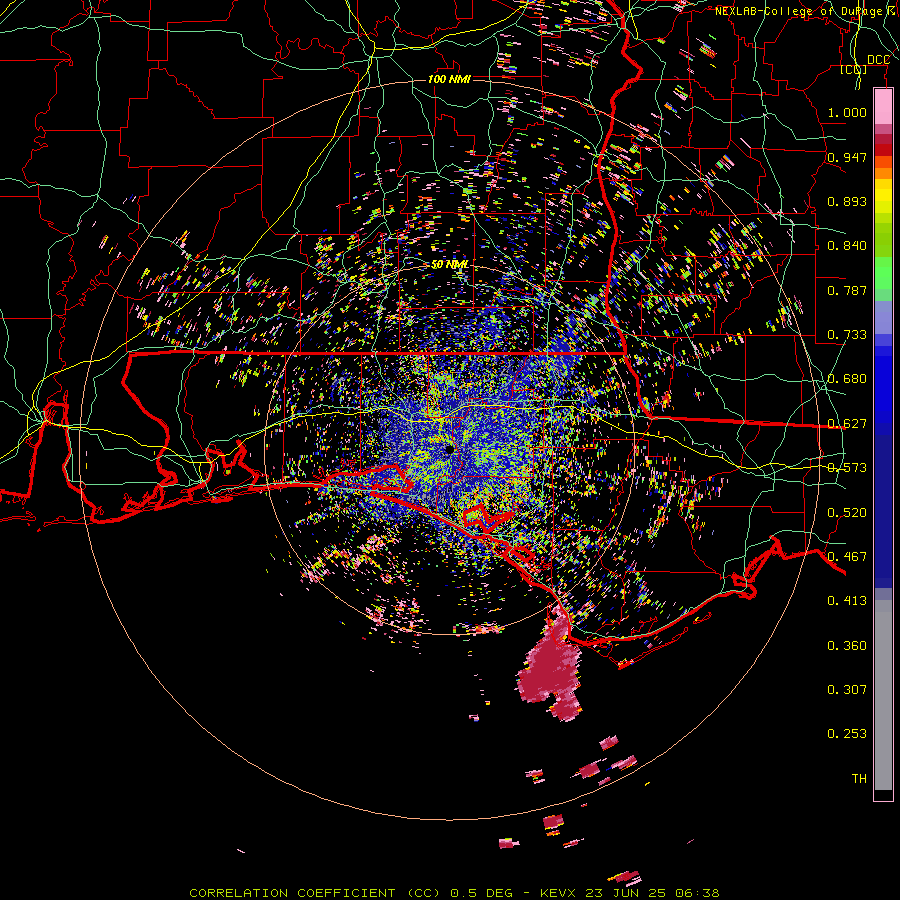Click the black radar site dot at center
900x900 pixels.
tap(449, 449)
